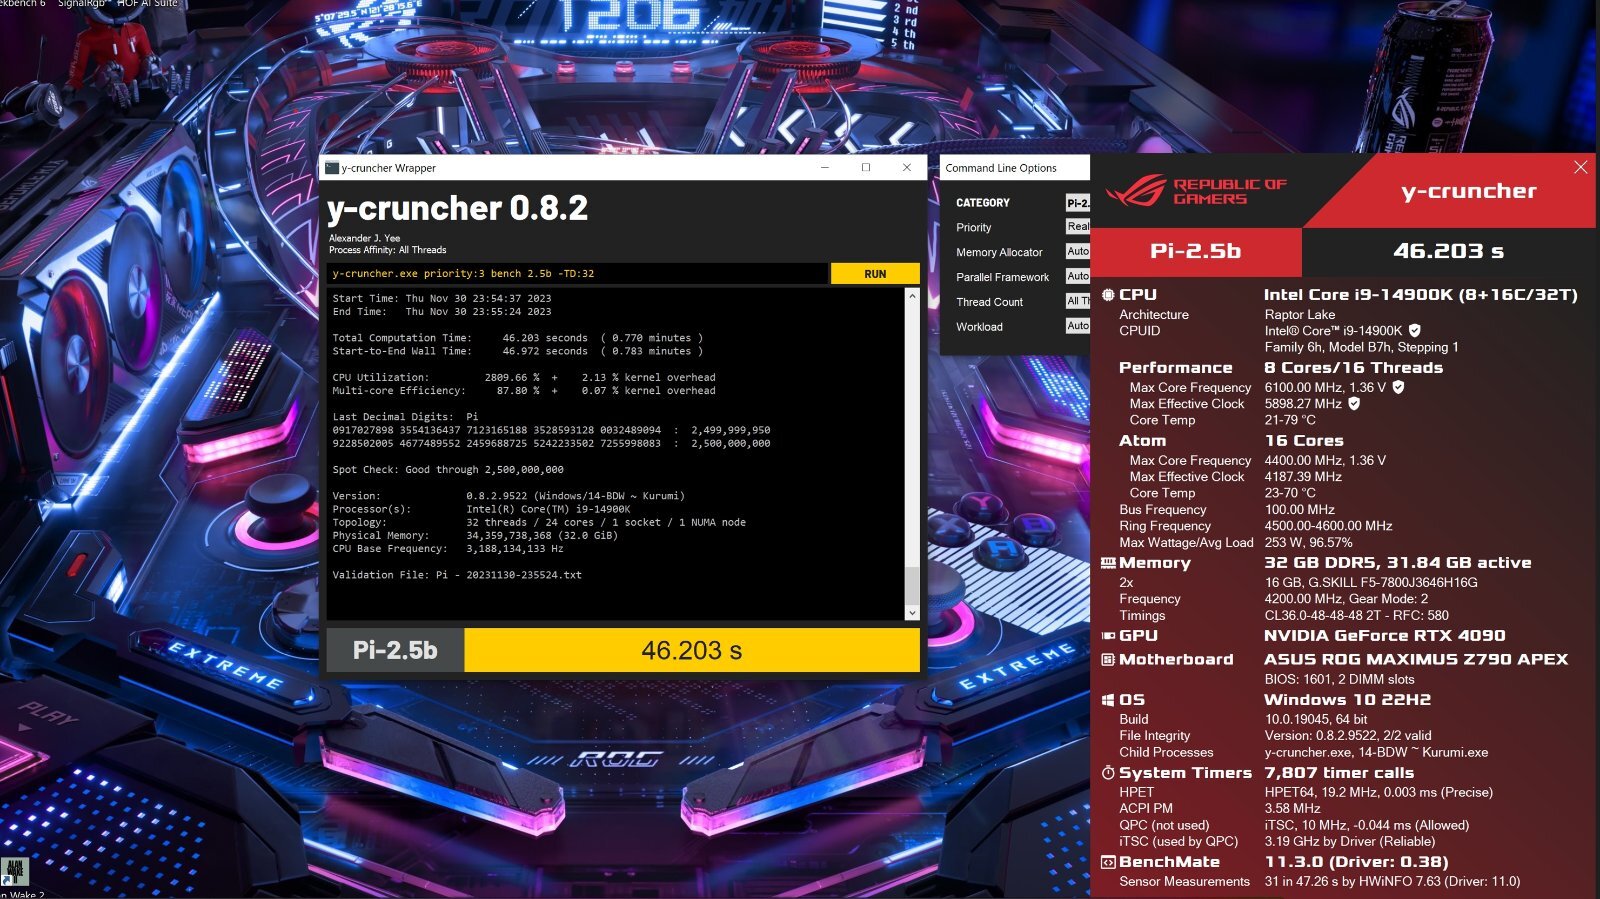Click the CPUID verified shield icon

tap(1414, 330)
